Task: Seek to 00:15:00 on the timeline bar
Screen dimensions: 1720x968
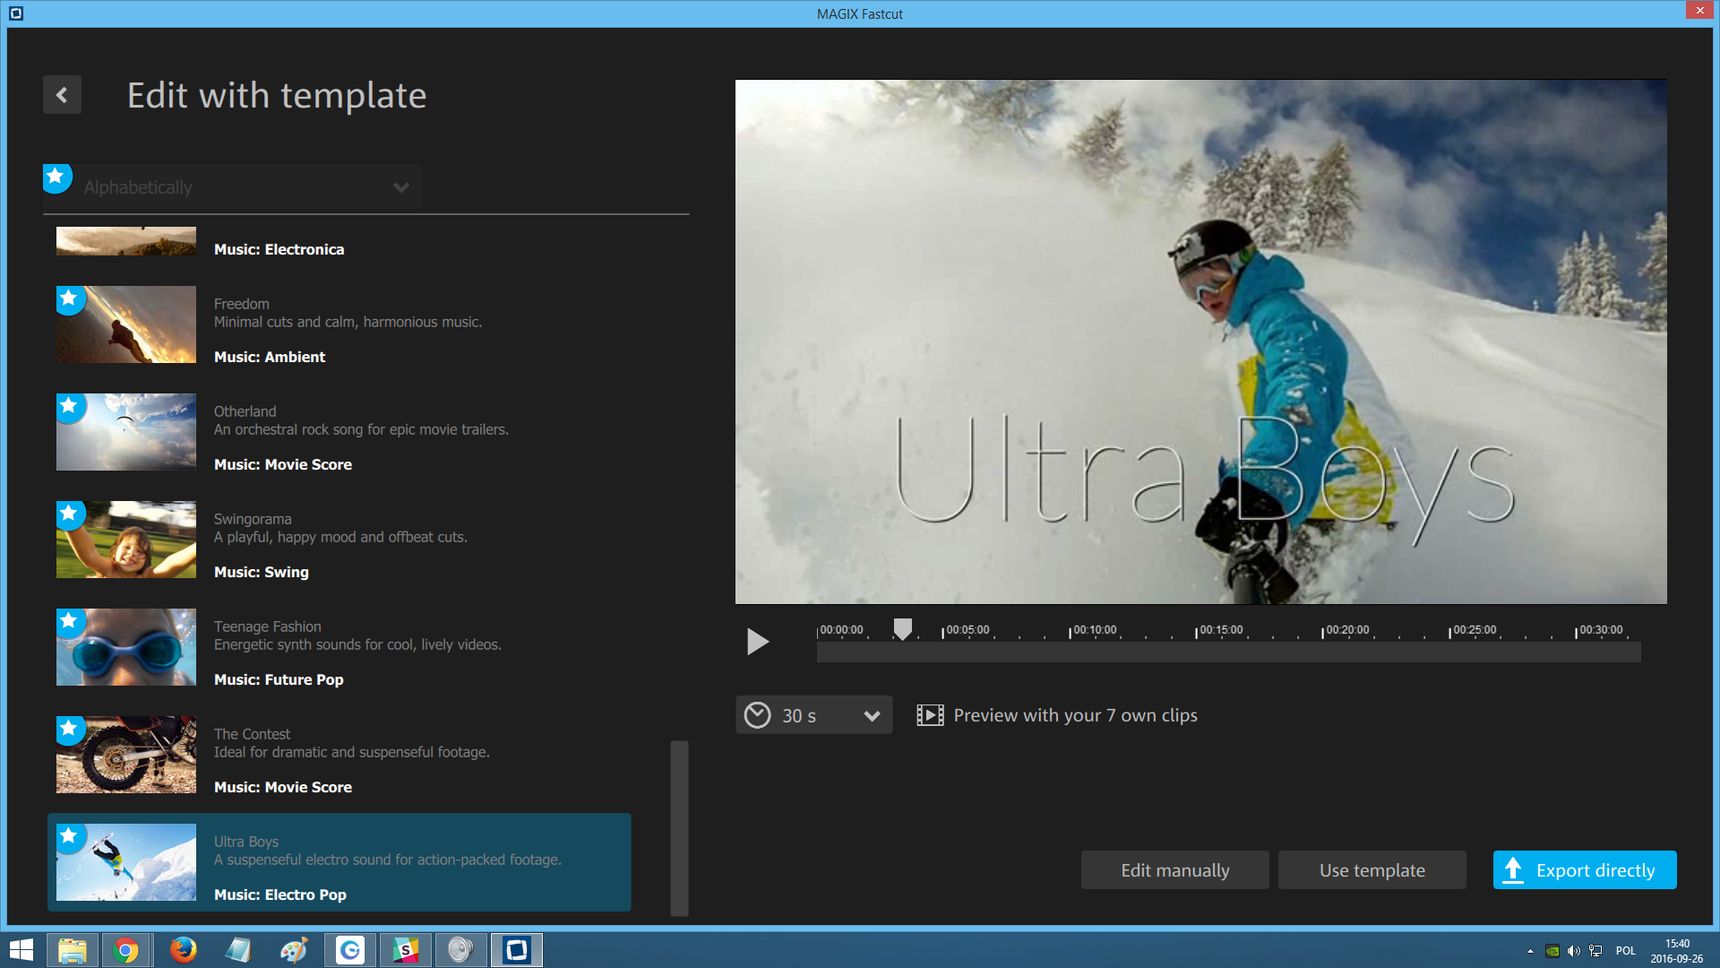Action: 1197,653
